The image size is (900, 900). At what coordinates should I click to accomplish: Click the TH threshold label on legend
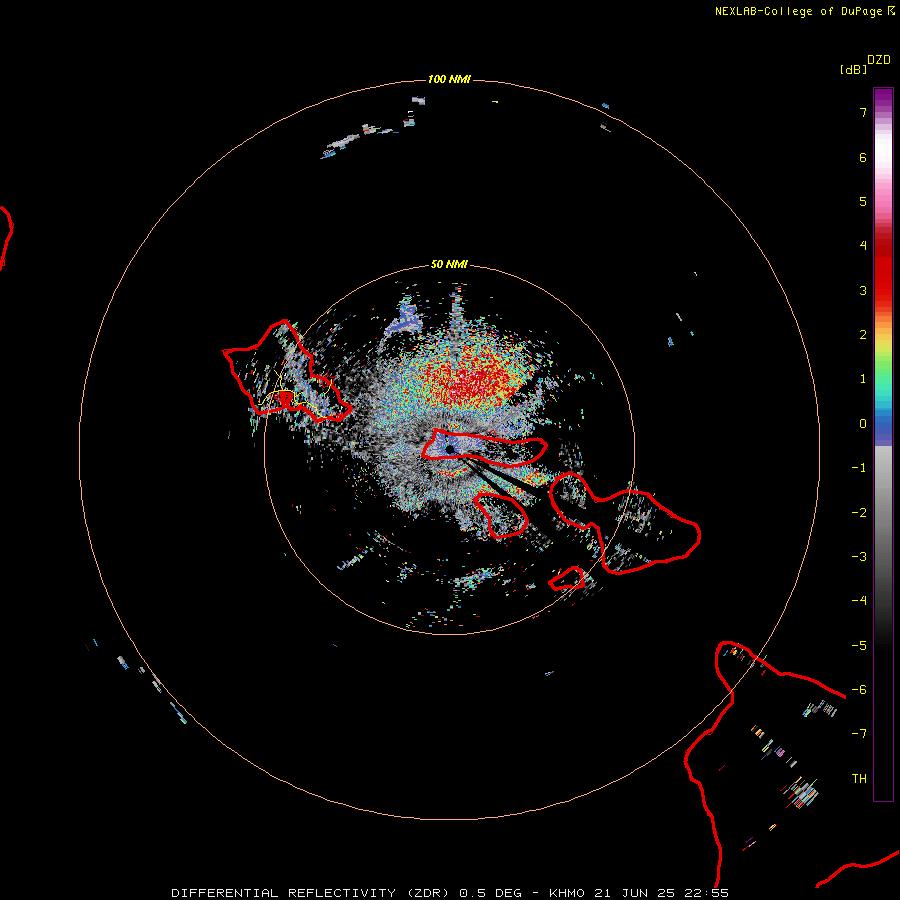coord(859,779)
